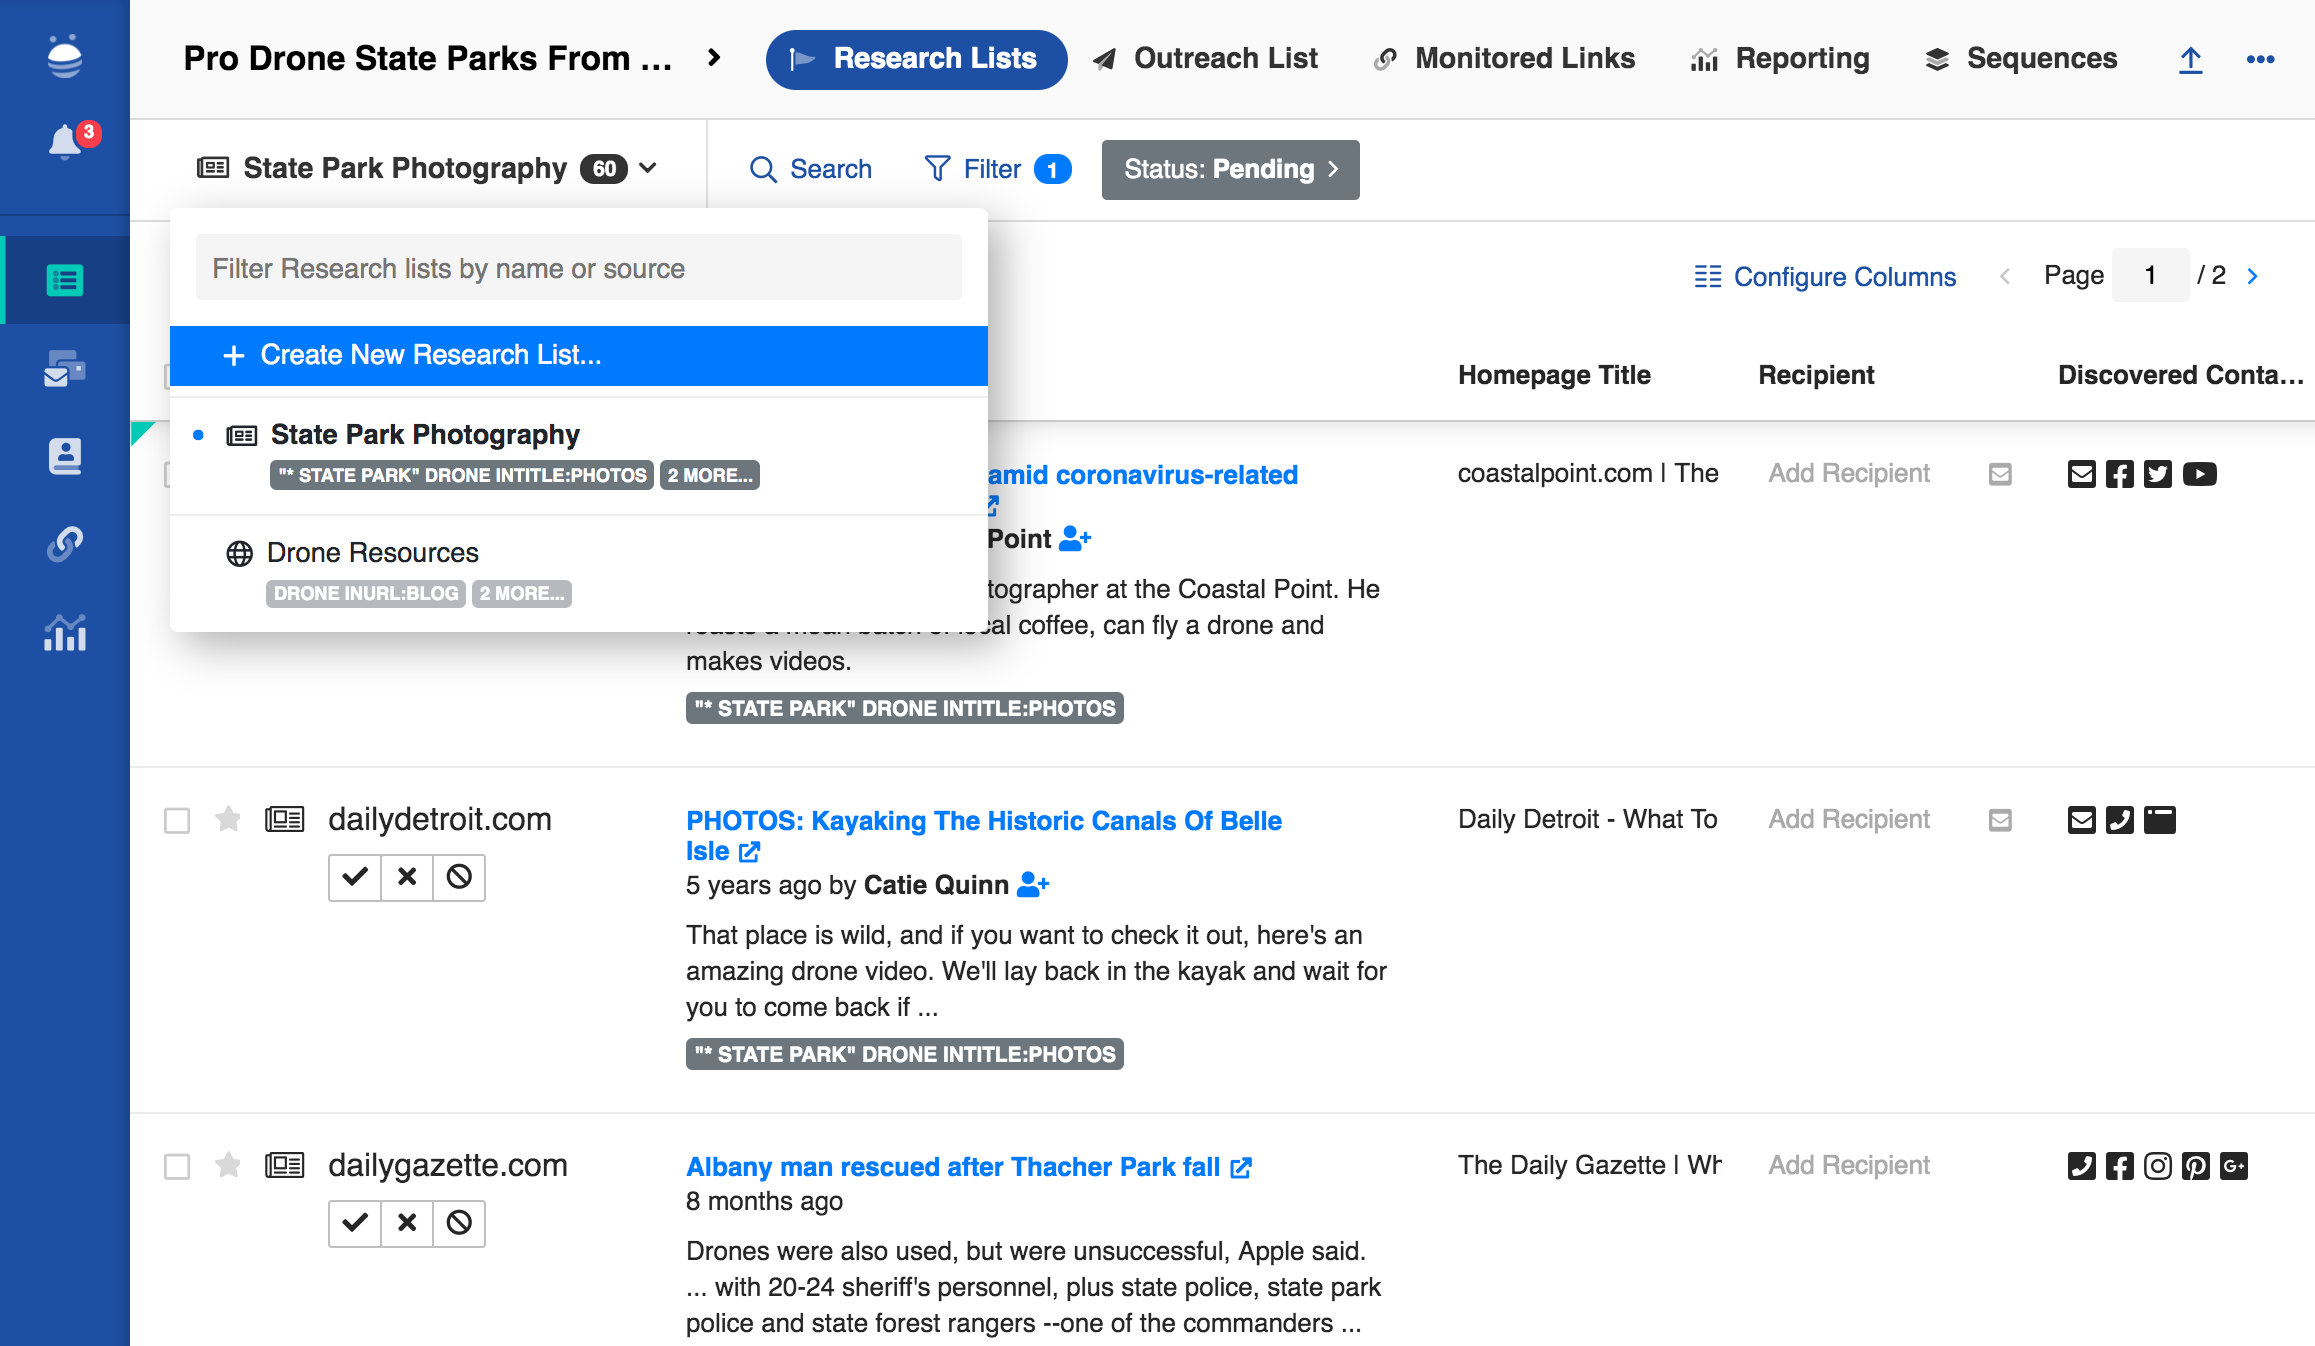Open the notifications bell icon

(65, 141)
